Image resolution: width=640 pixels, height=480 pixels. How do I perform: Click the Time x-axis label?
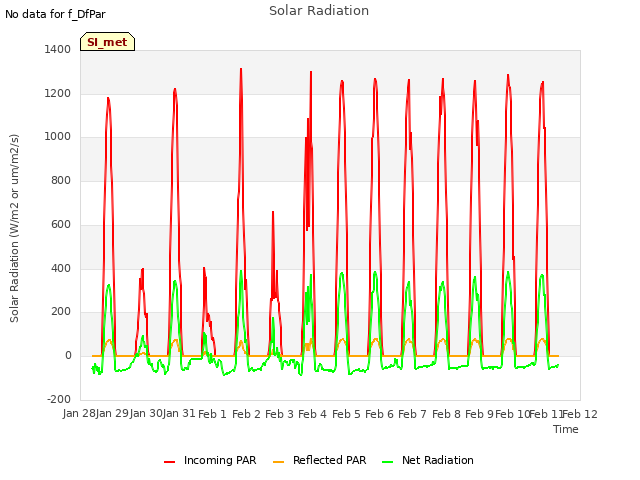(x=566, y=429)
